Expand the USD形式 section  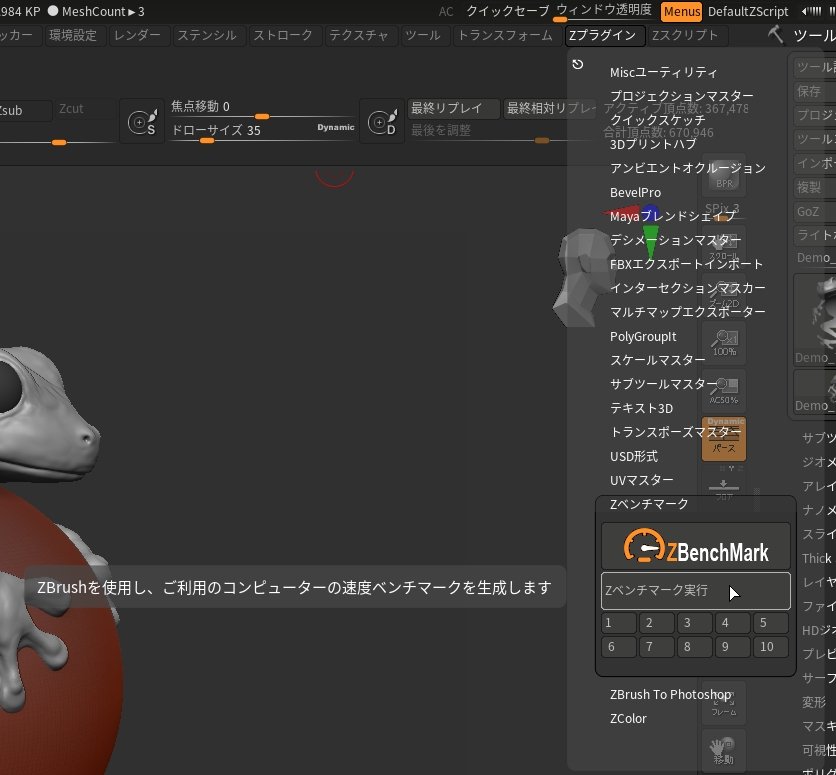(x=634, y=456)
